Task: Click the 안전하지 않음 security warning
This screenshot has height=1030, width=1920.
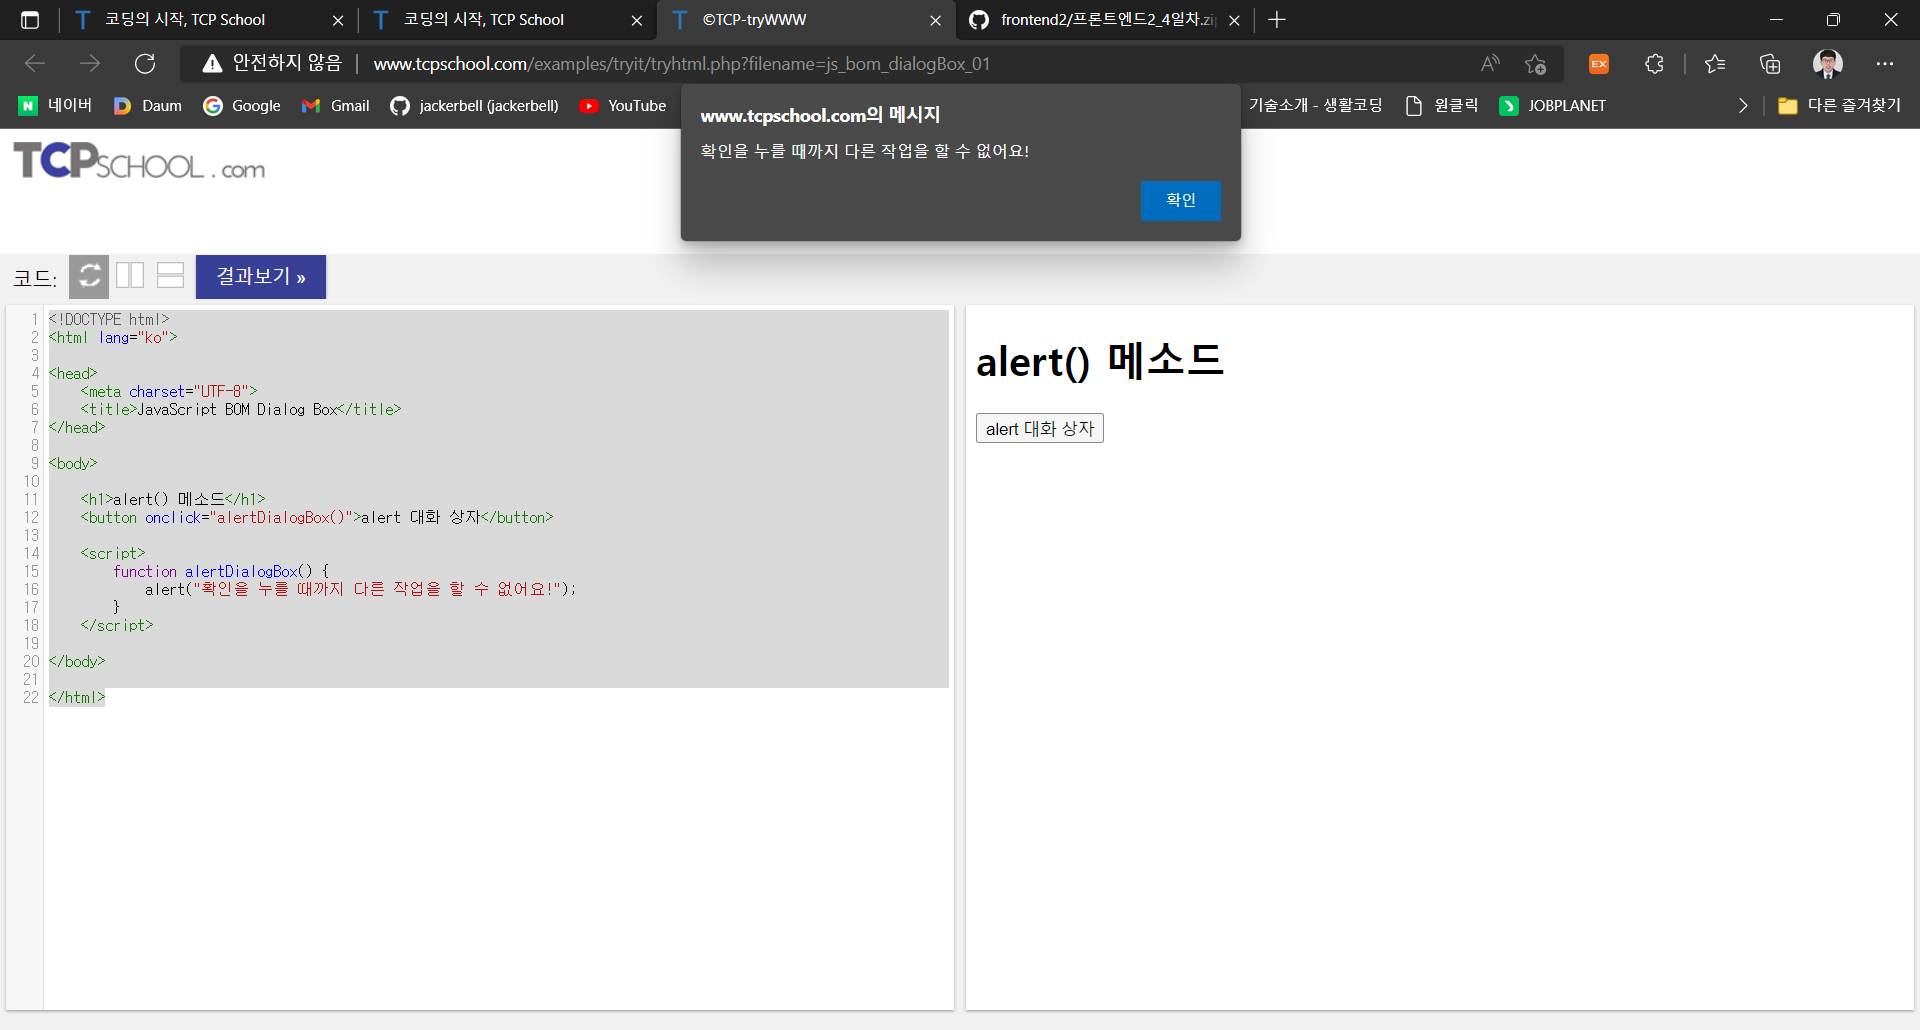Action: (272, 64)
